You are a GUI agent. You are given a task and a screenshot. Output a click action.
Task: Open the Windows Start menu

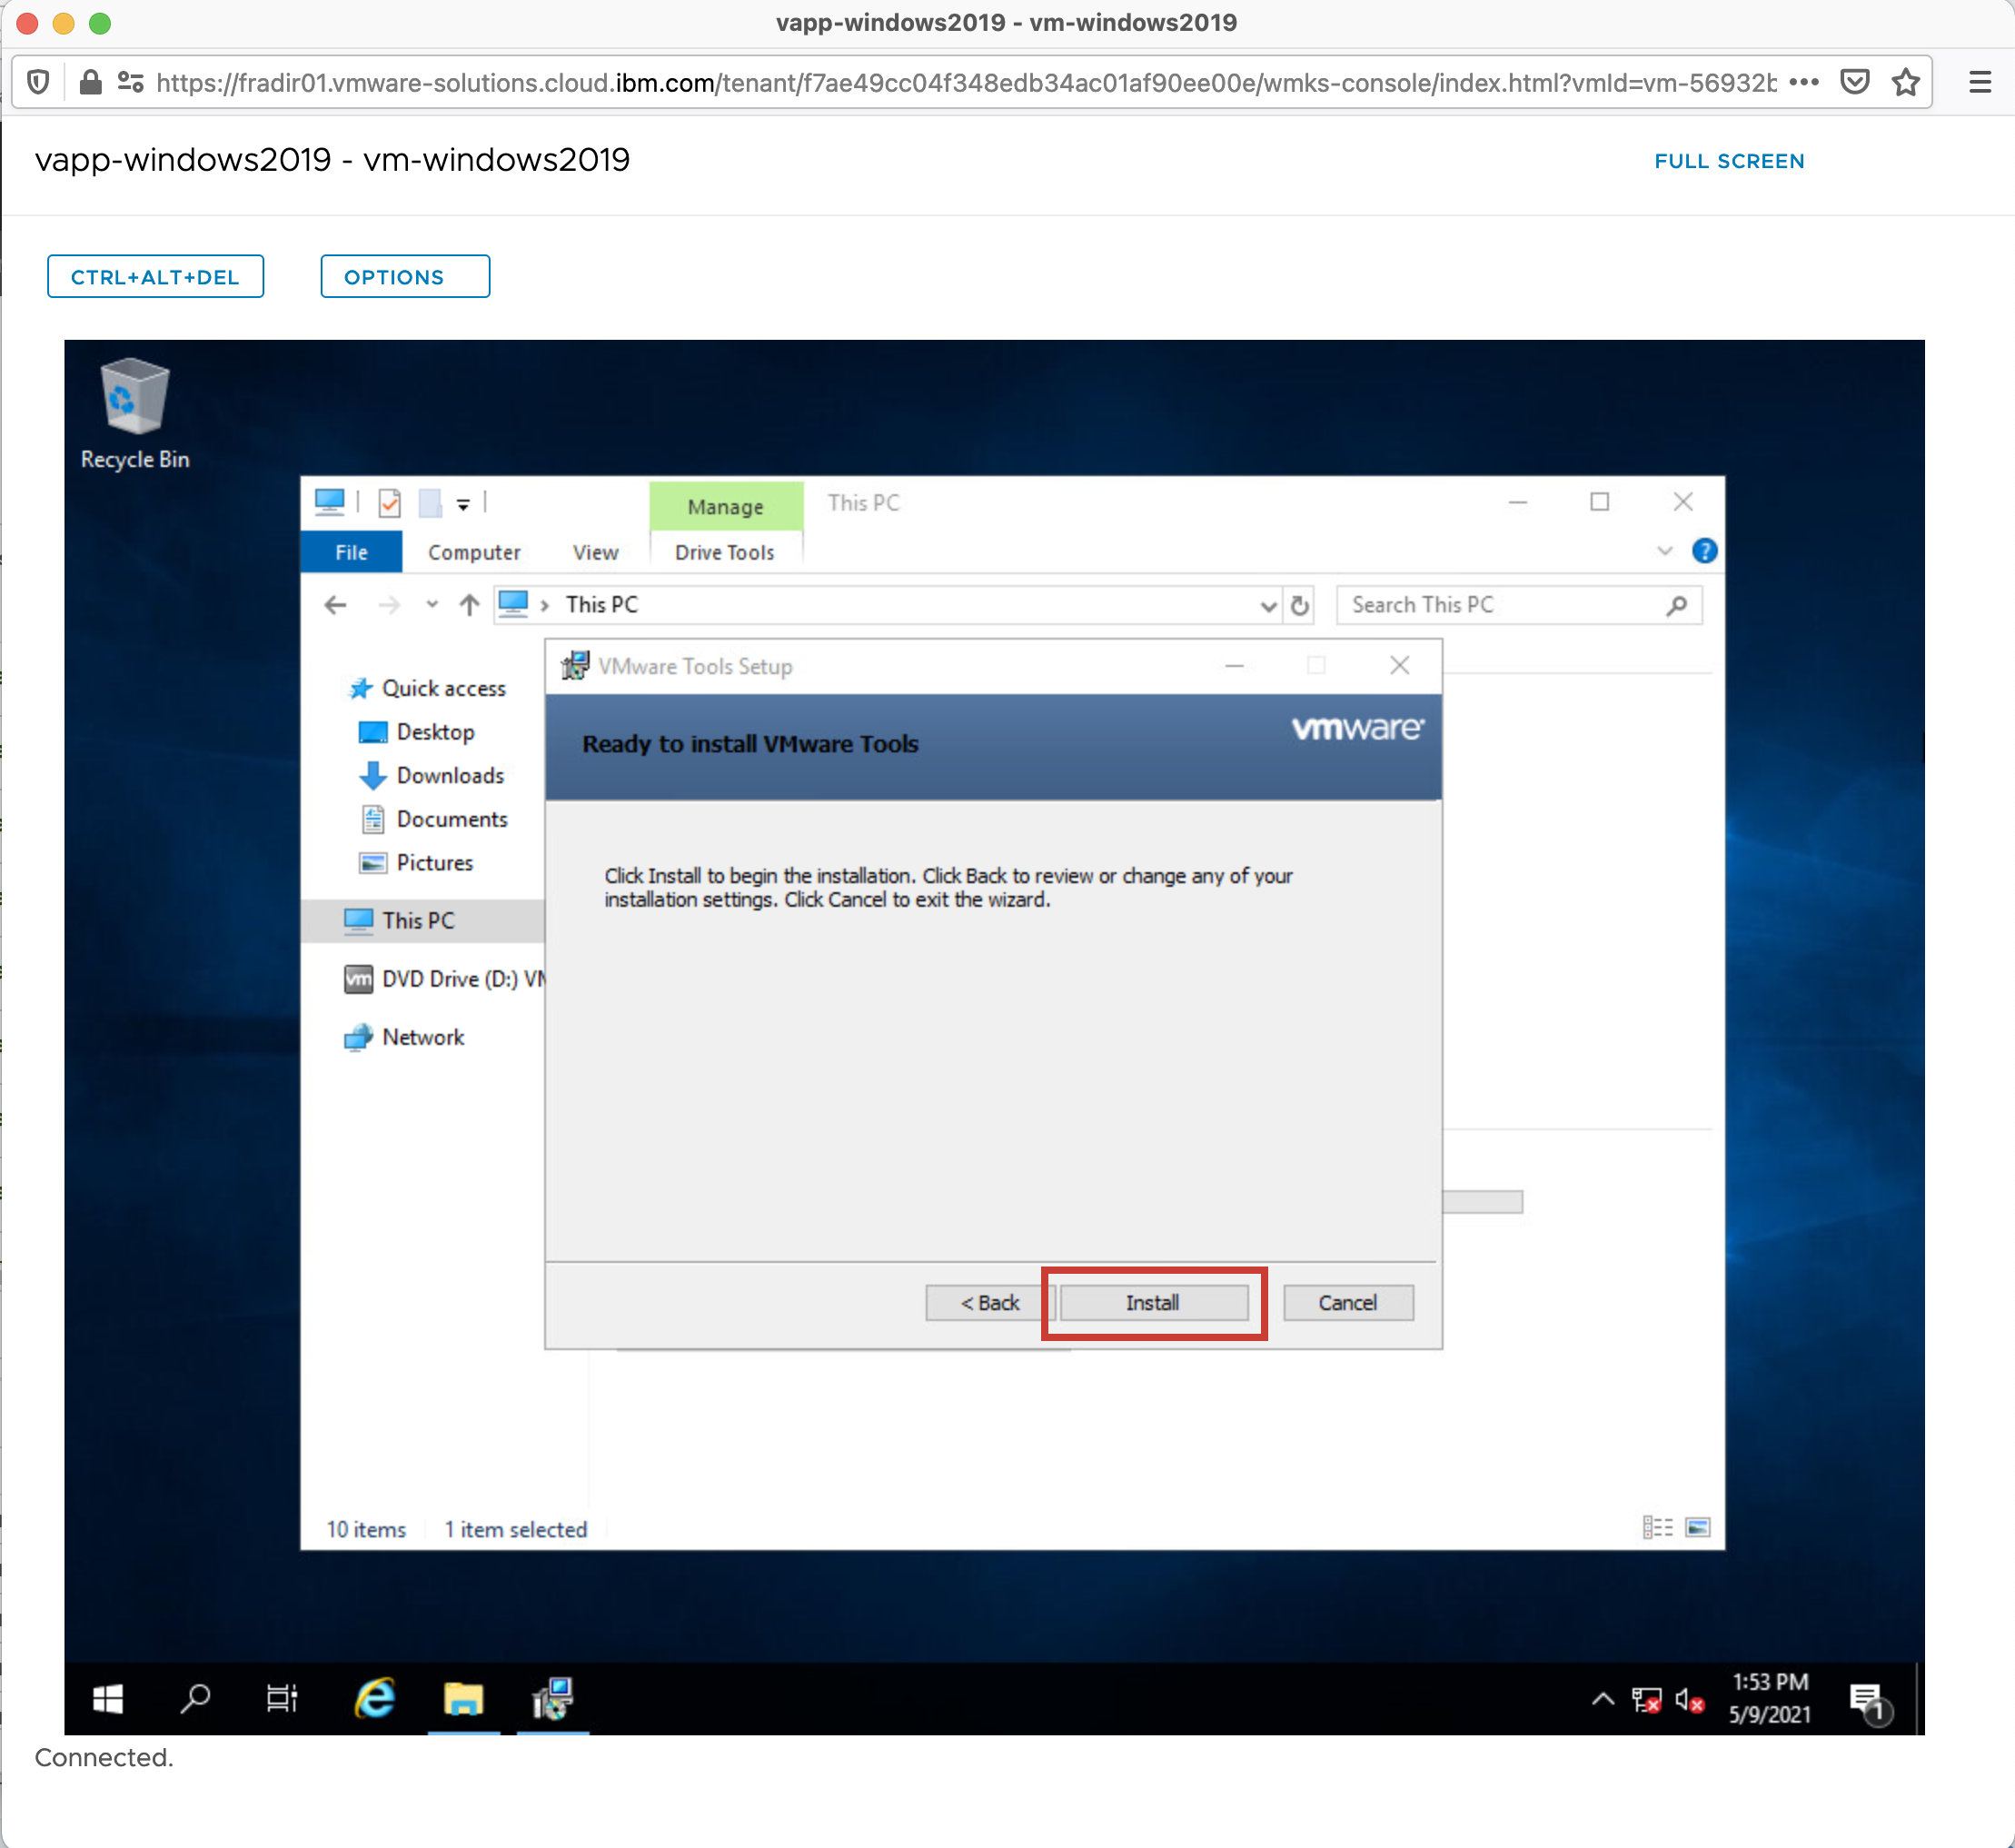(108, 1698)
